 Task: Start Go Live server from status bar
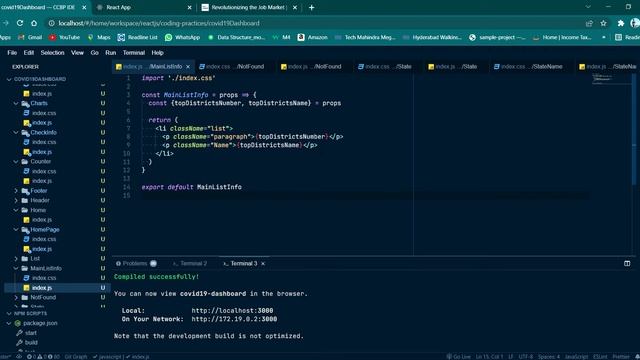click(x=458, y=356)
